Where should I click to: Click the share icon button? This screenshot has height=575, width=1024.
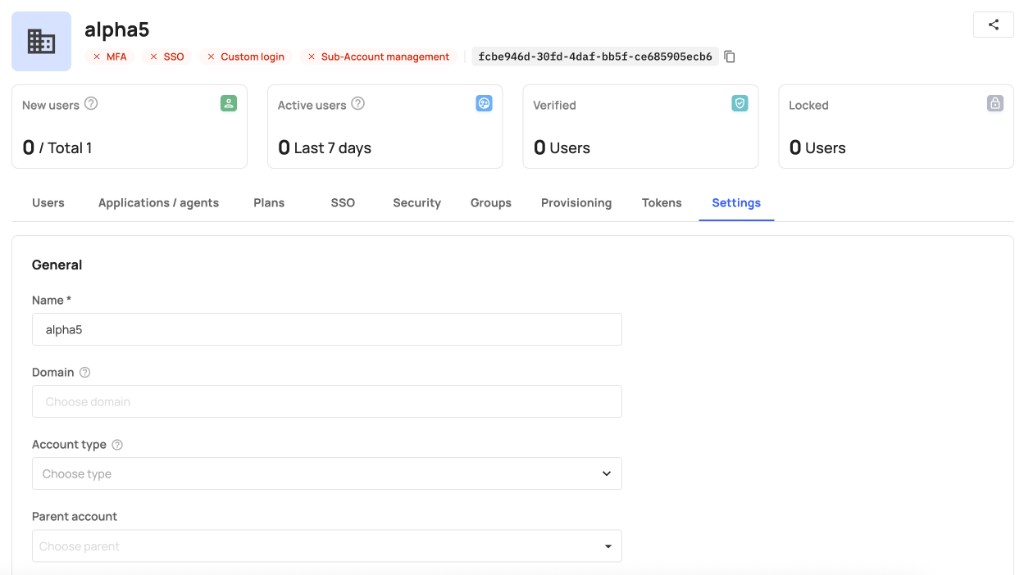[993, 25]
